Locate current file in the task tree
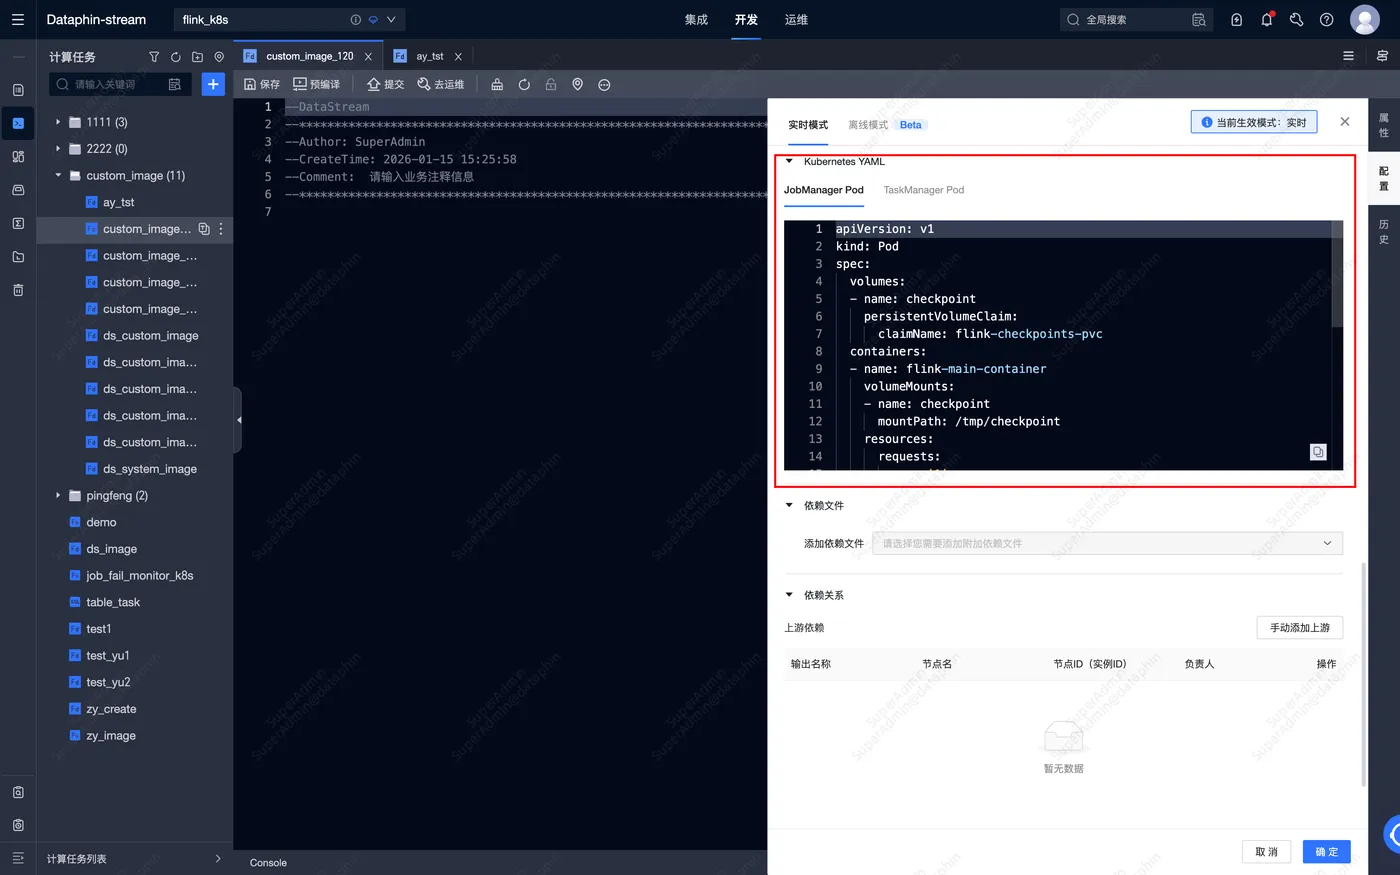Screen dimensions: 1400x875 coord(219,57)
